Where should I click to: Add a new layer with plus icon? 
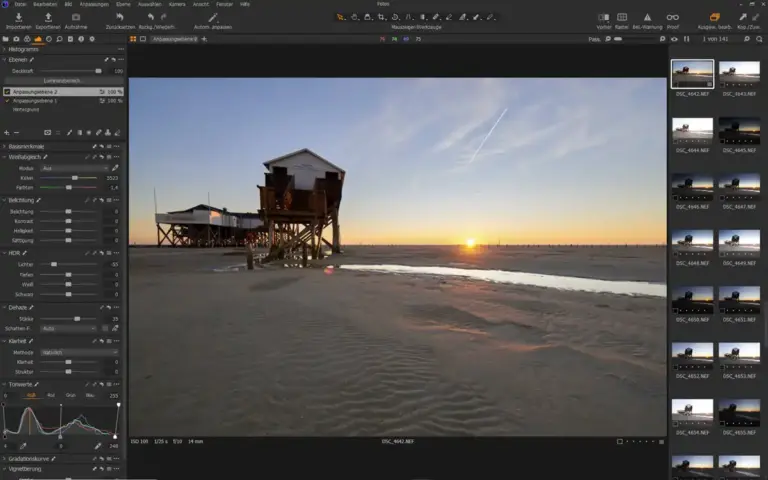coord(6,133)
